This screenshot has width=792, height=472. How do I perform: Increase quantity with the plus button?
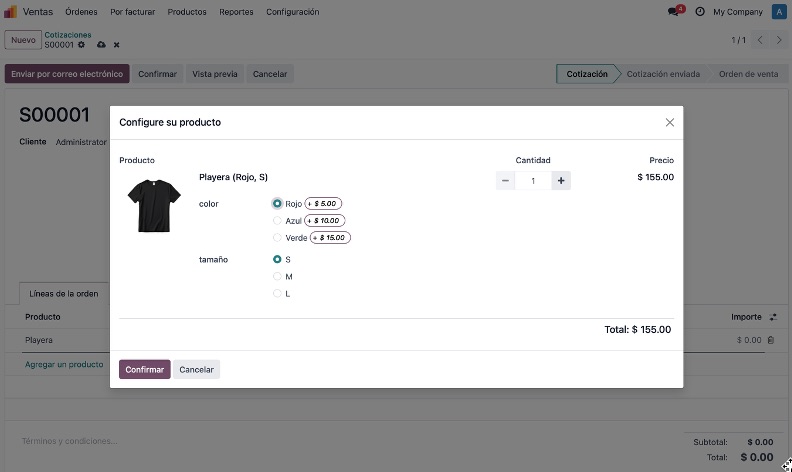point(561,180)
